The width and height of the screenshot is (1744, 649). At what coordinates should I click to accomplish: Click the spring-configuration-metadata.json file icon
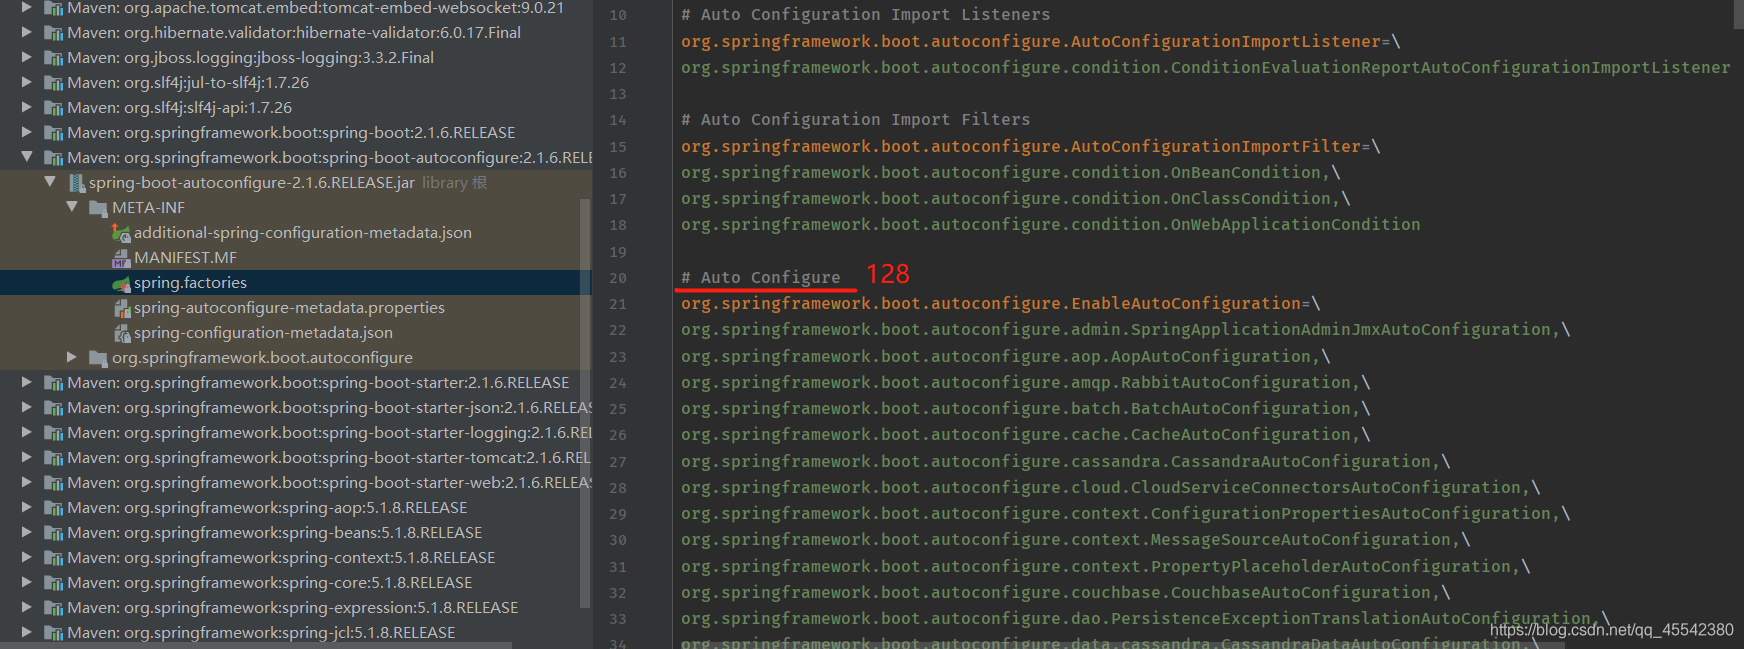tap(121, 333)
